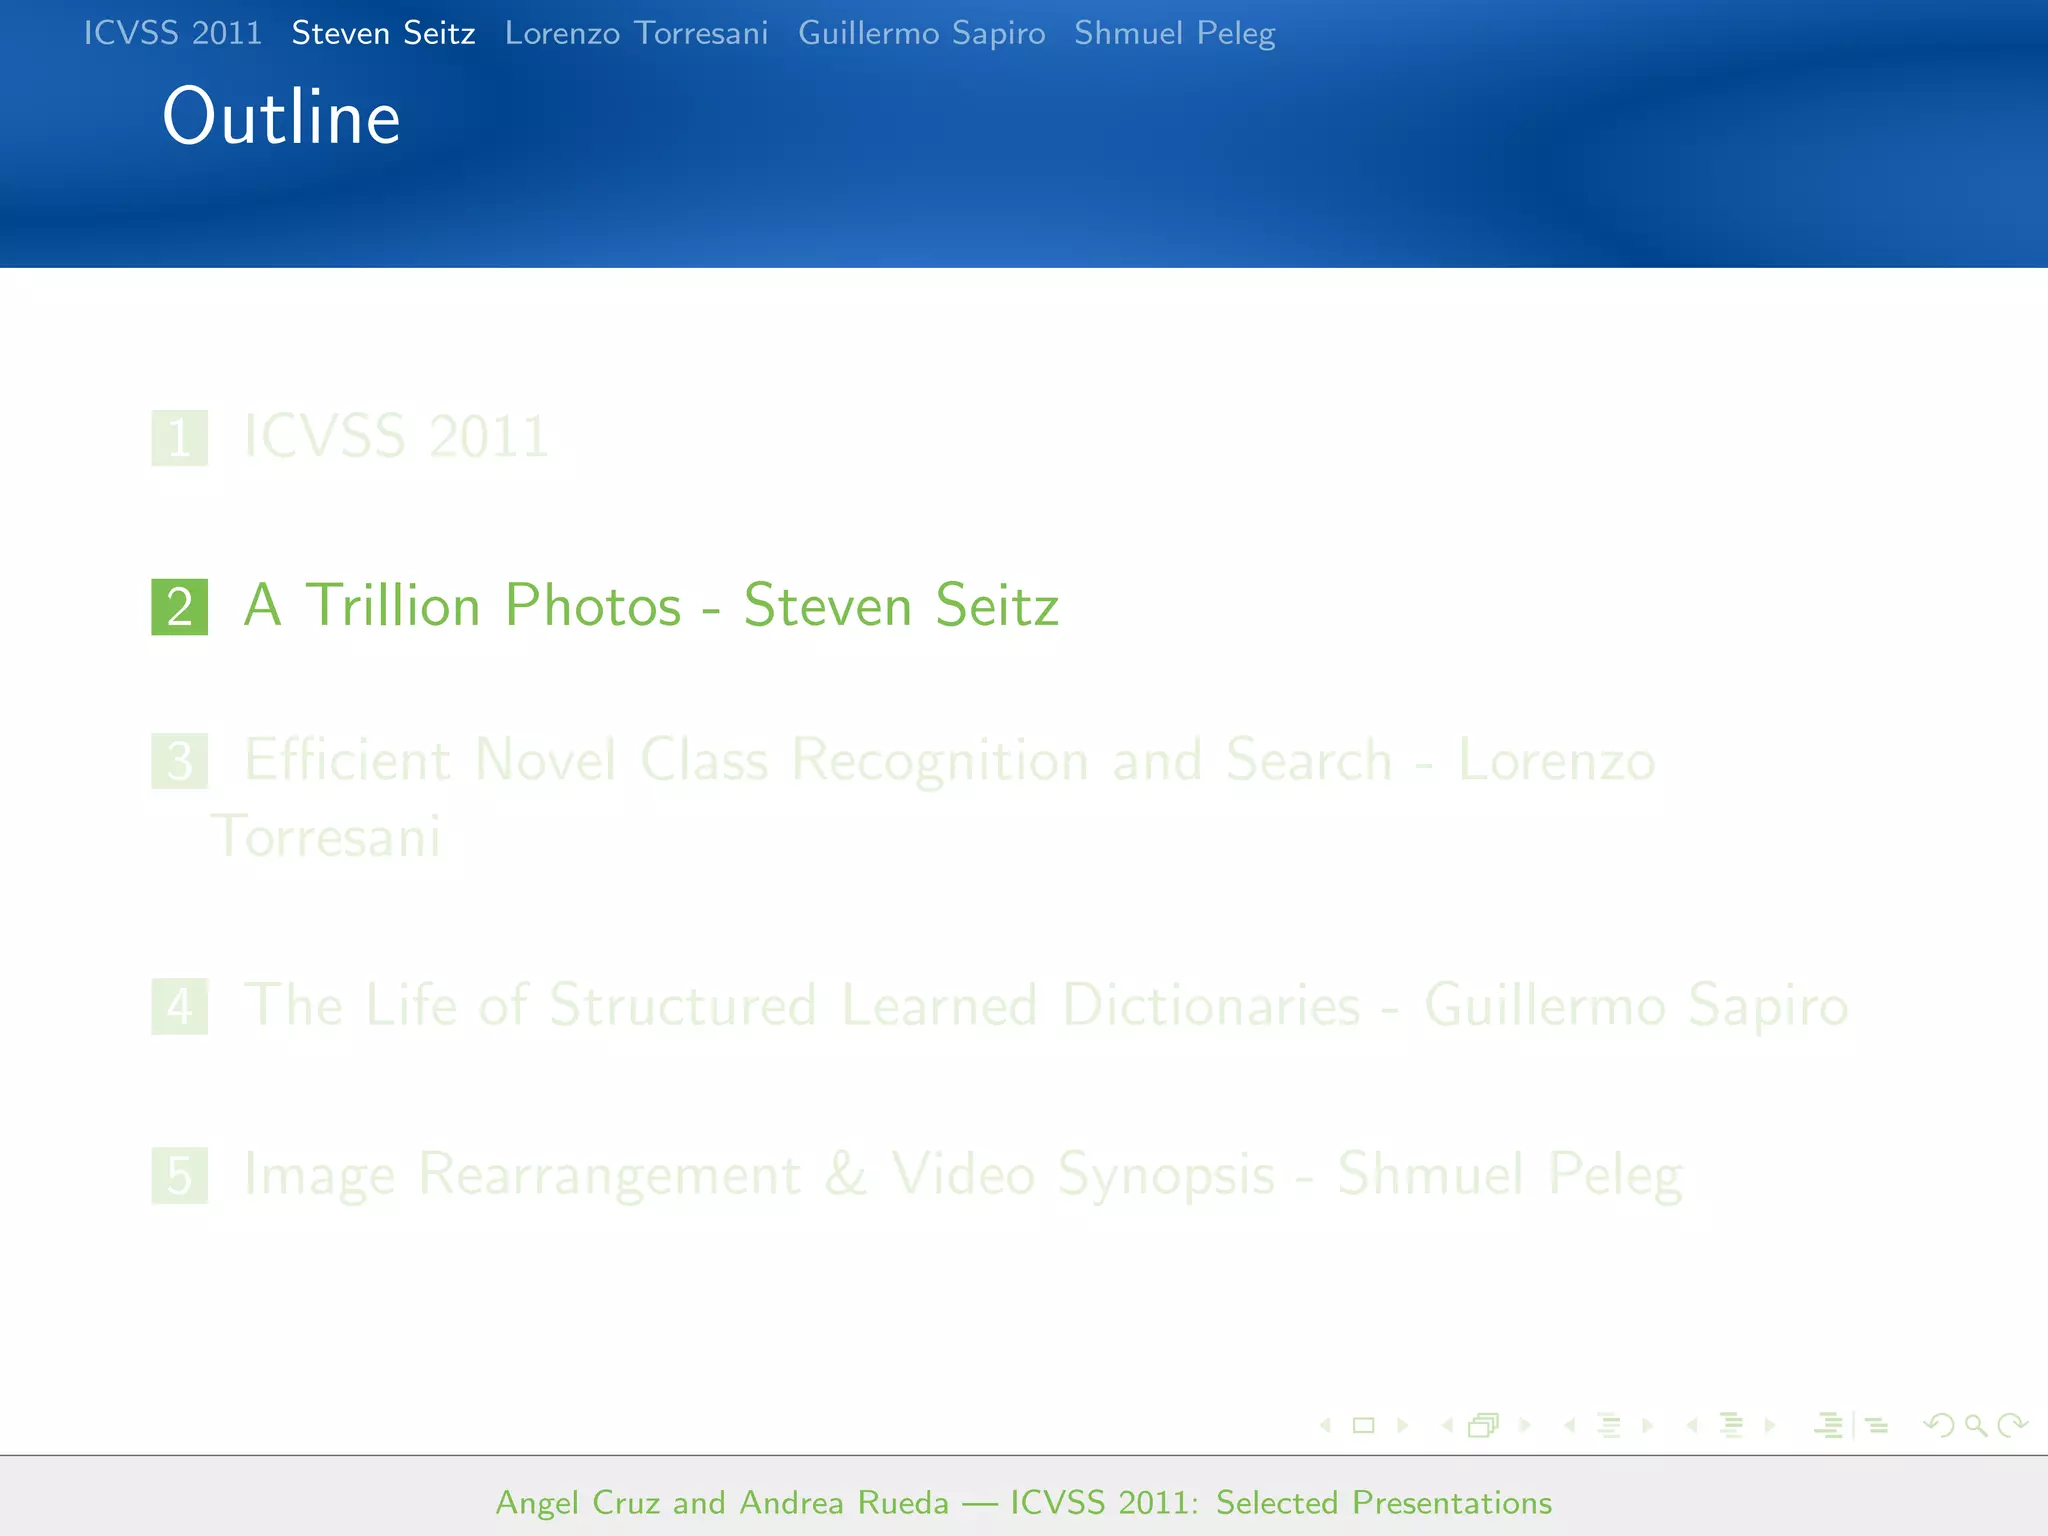This screenshot has width=2048, height=1536.
Task: Go to the previous subsection arrow
Action: pos(1570,1426)
